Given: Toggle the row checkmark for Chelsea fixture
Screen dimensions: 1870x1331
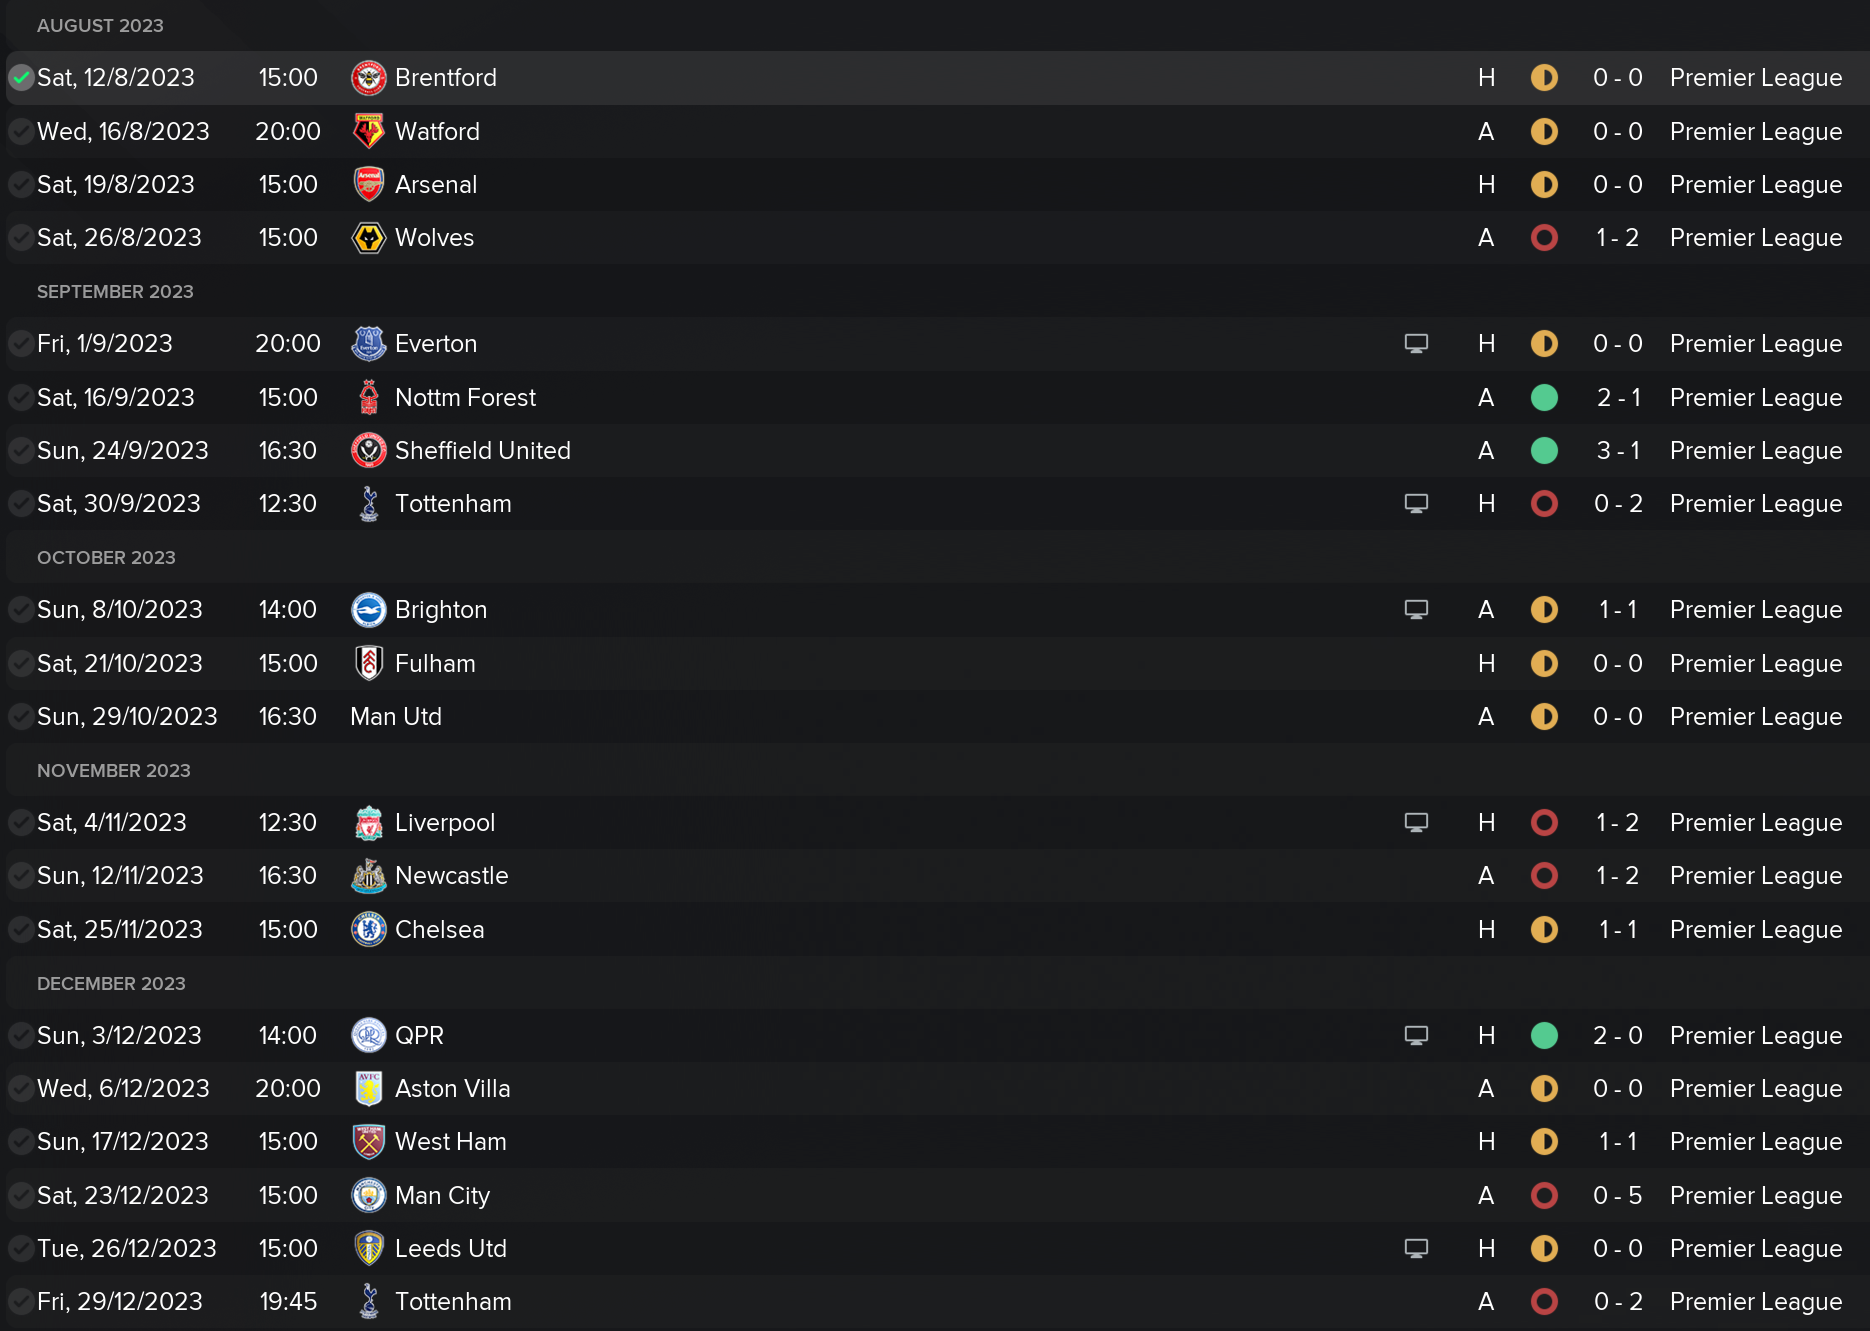Looking at the screenshot, I should tap(21, 930).
